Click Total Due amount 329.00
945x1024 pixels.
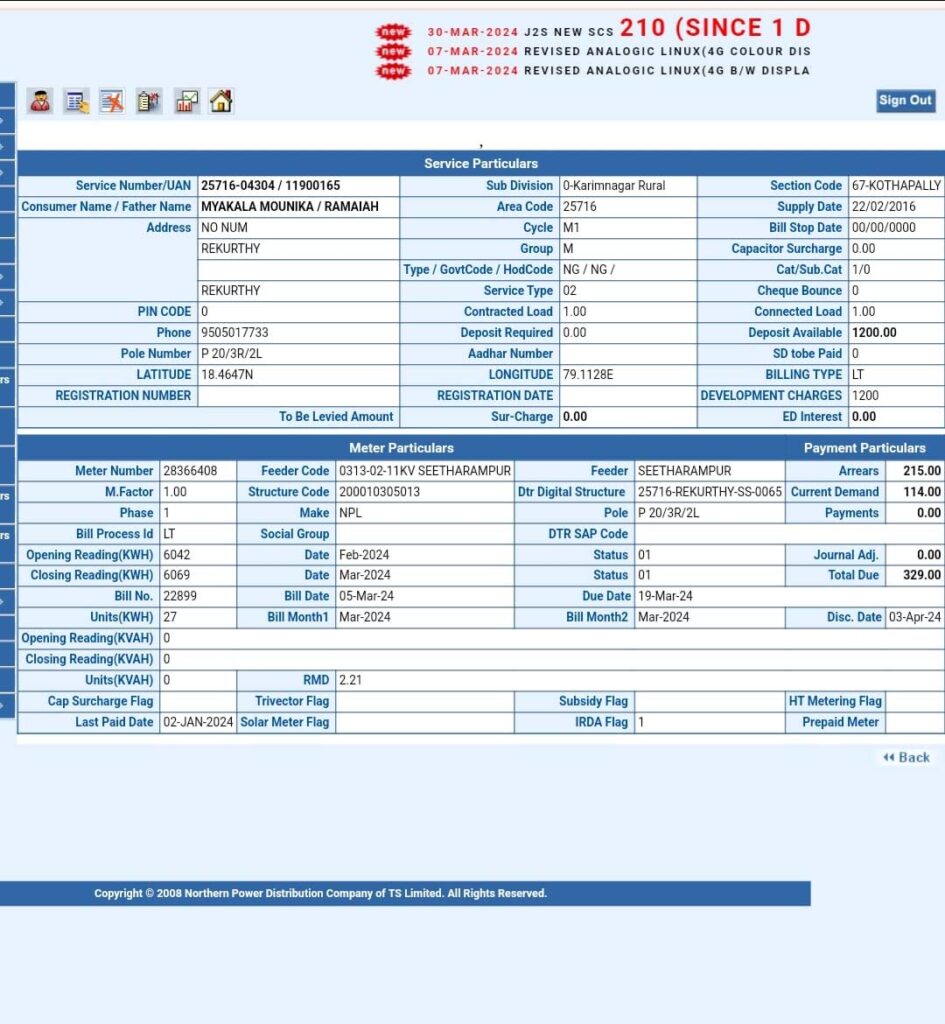click(921, 575)
